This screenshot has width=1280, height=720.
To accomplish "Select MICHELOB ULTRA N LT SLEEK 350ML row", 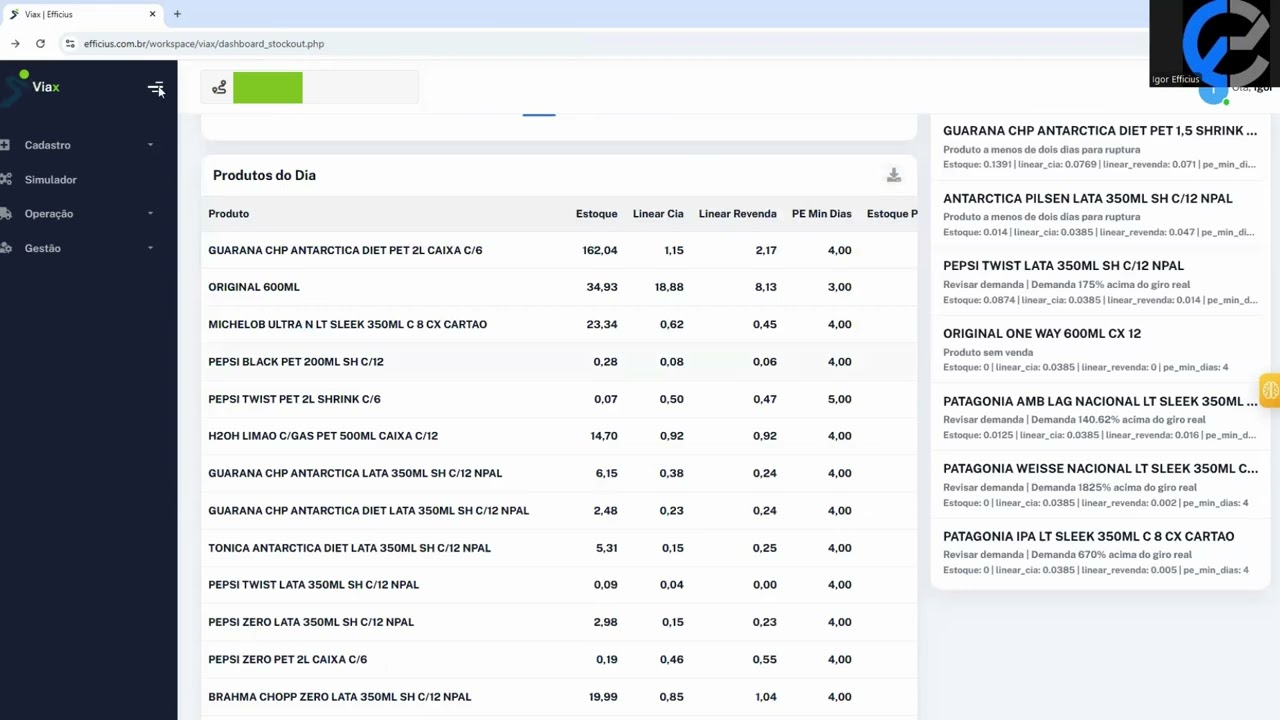I will point(559,324).
